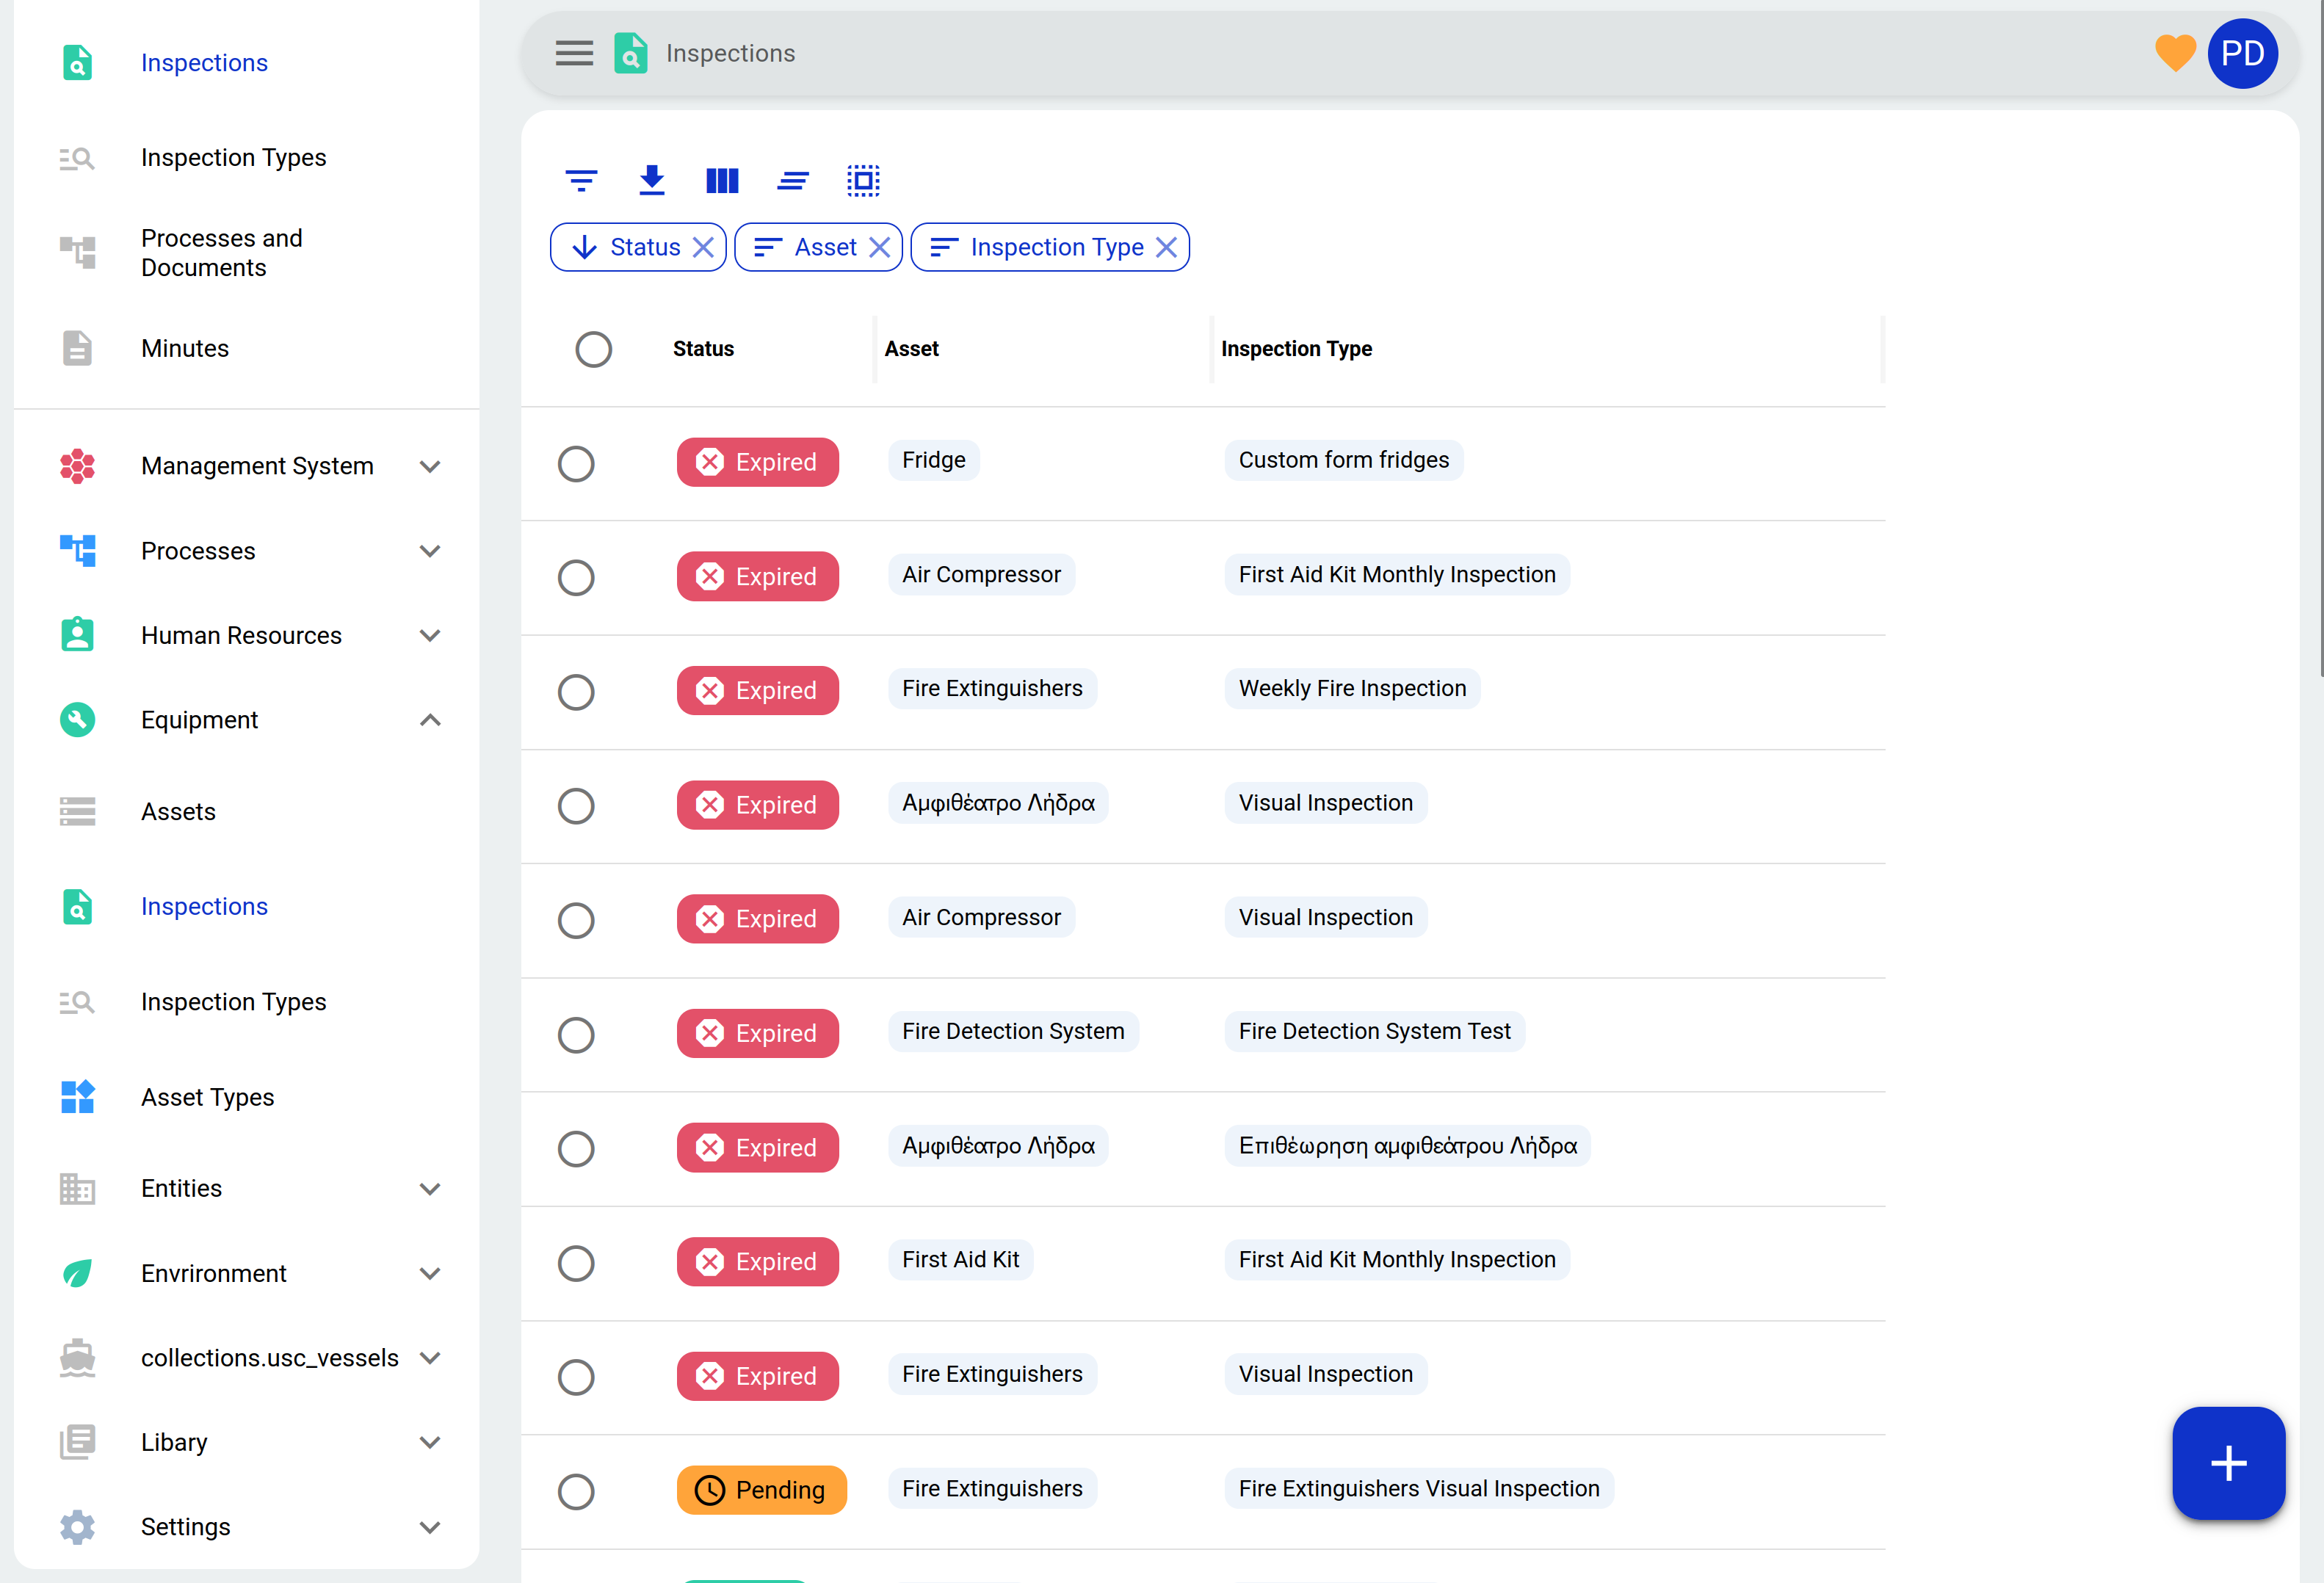The height and width of the screenshot is (1583, 2324).
Task: Remove the Status sort chip
Action: tap(704, 247)
